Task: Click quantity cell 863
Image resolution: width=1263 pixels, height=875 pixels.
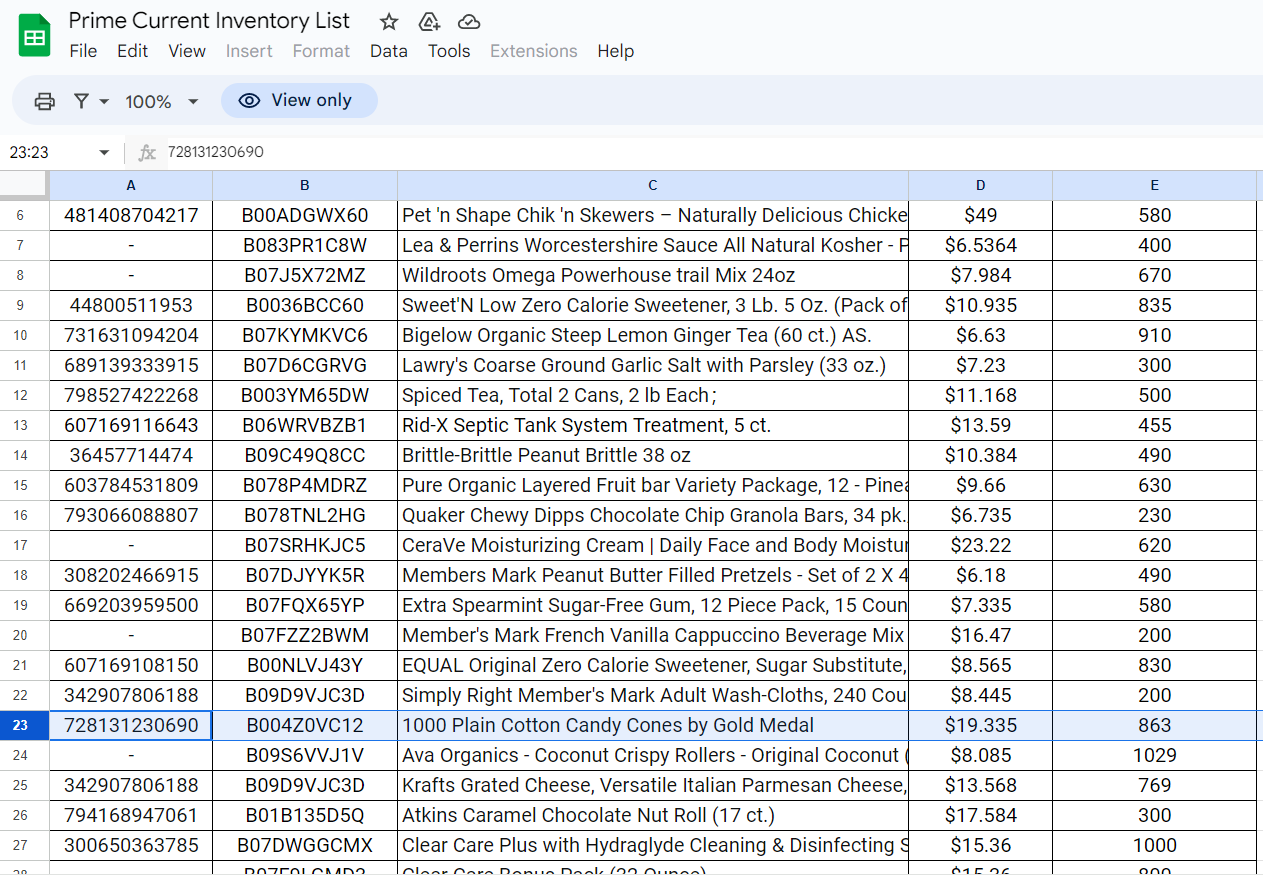Action: coord(1155,725)
